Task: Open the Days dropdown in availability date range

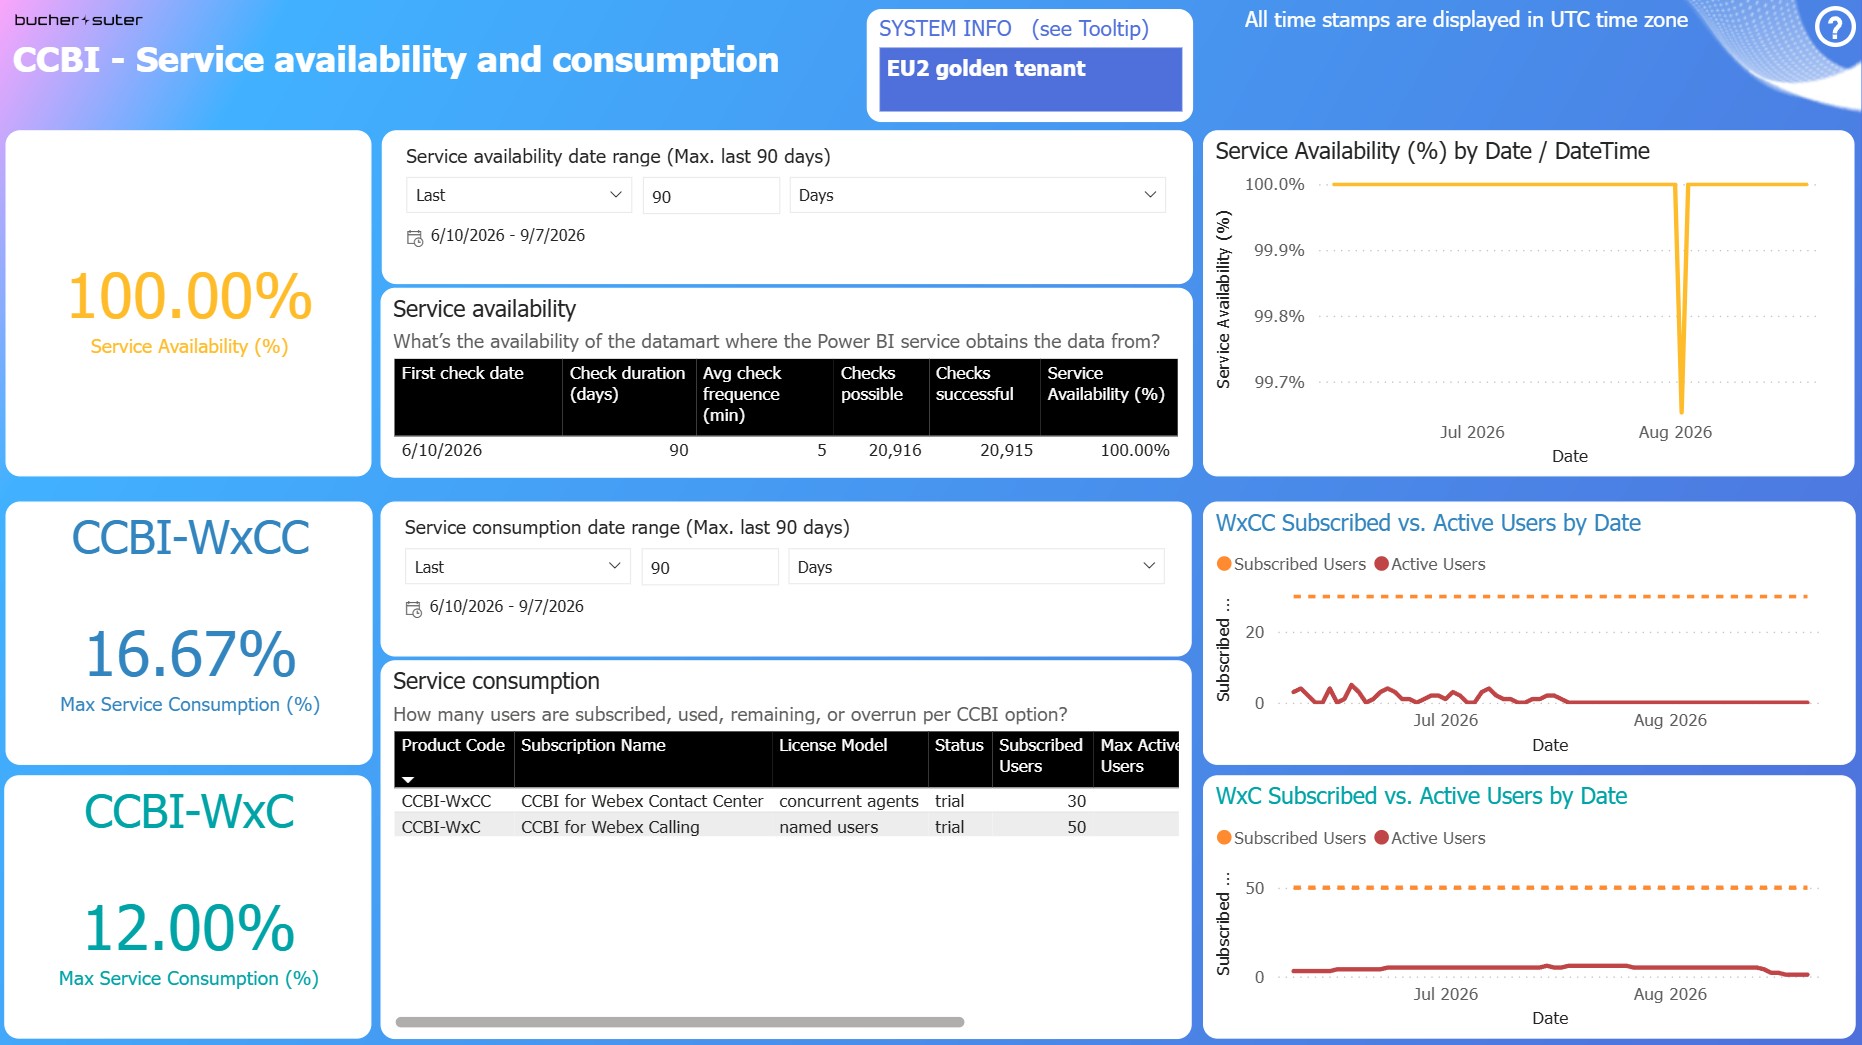Action: 977,195
